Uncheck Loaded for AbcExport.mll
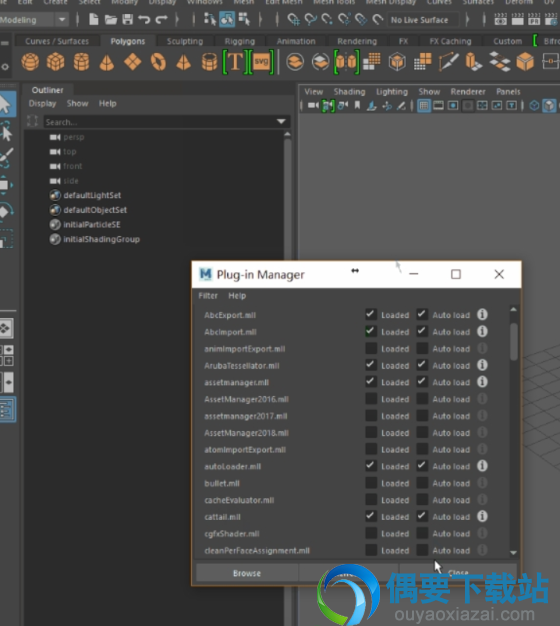The height and width of the screenshot is (626, 560). pyautogui.click(x=371, y=314)
